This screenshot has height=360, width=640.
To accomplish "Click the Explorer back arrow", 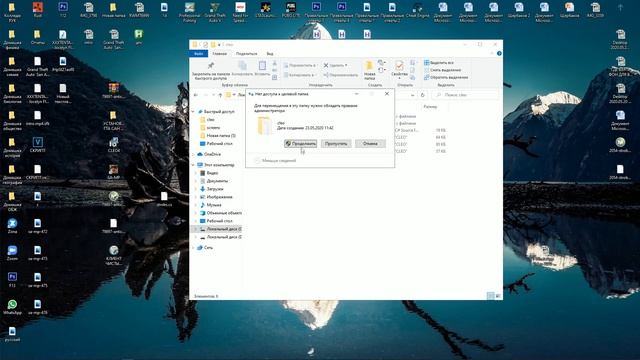I will click(196, 95).
